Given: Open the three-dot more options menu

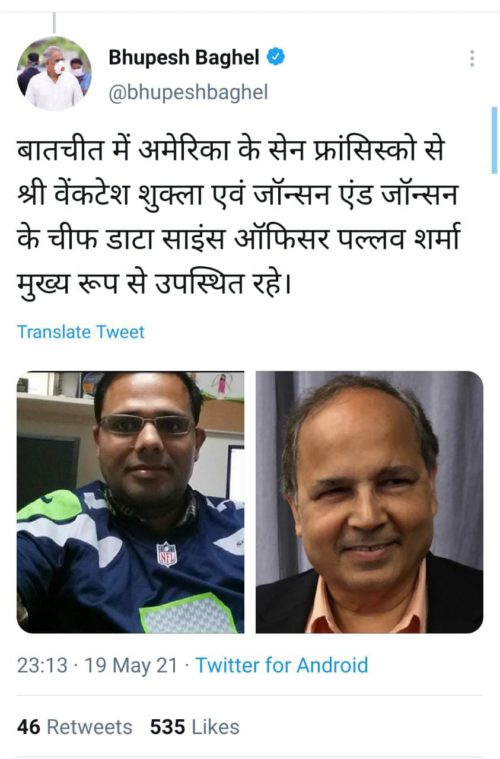Looking at the screenshot, I should [472, 58].
